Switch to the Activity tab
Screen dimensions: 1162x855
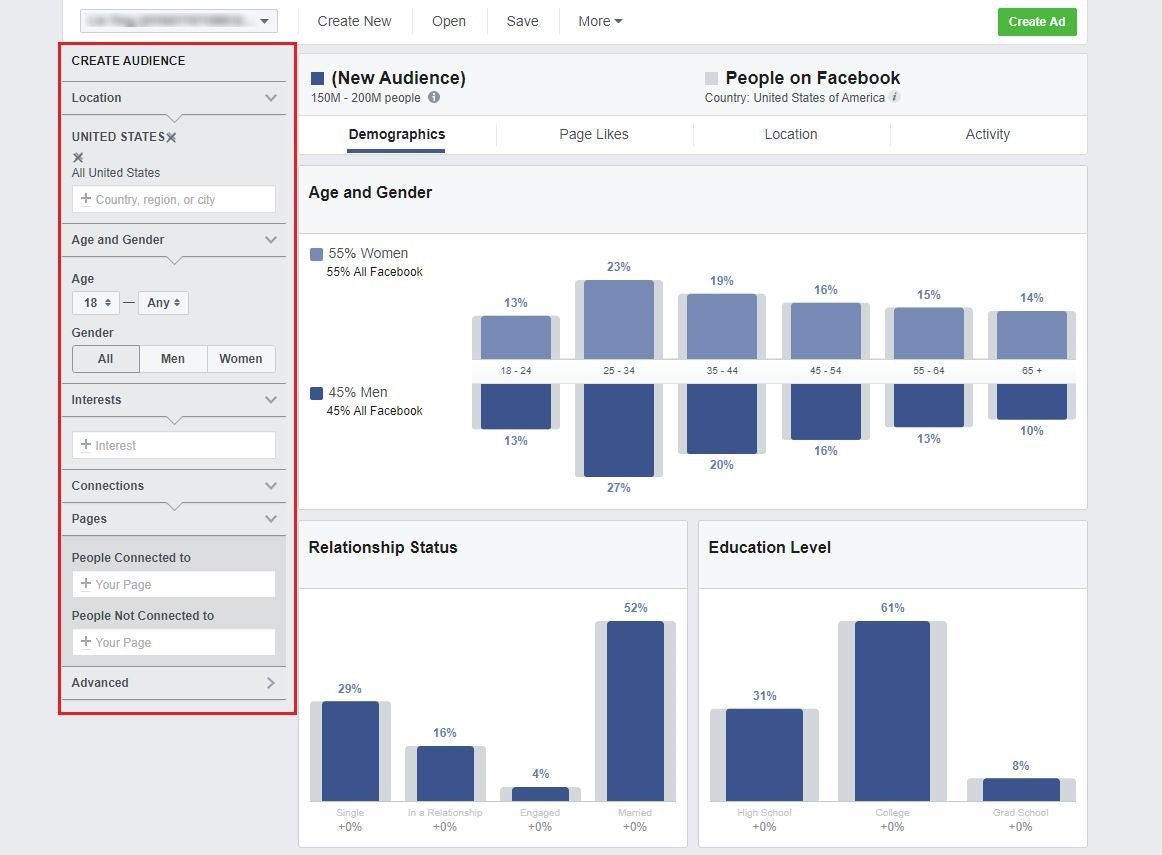[987, 134]
